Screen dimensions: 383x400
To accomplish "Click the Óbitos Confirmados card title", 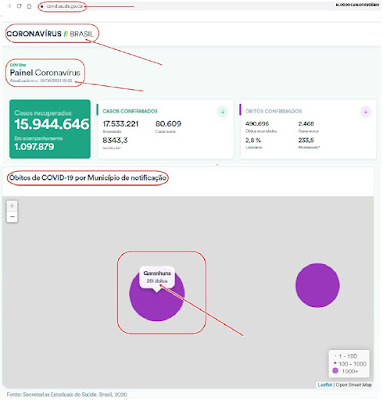I will tap(274, 111).
